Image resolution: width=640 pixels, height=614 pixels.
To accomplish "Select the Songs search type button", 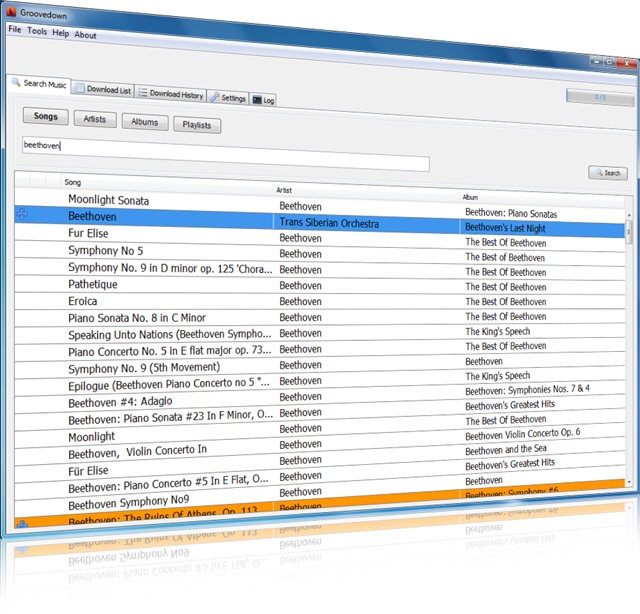I will [46, 117].
